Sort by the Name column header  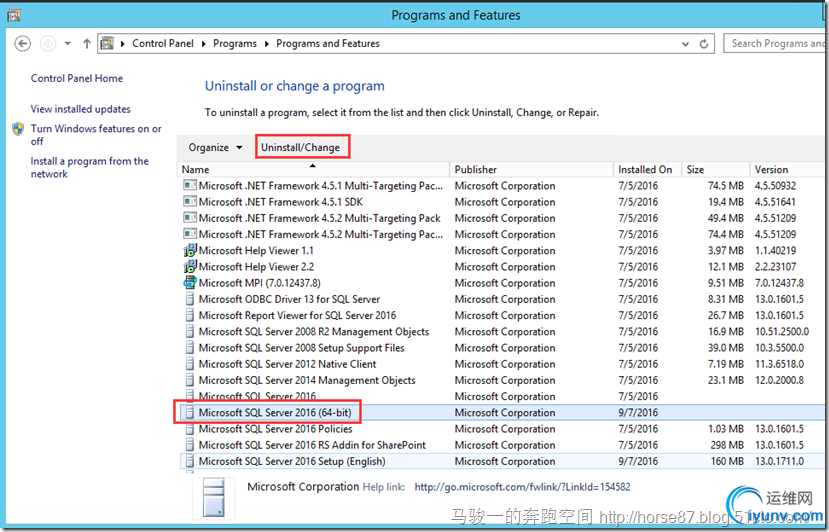tap(314, 170)
